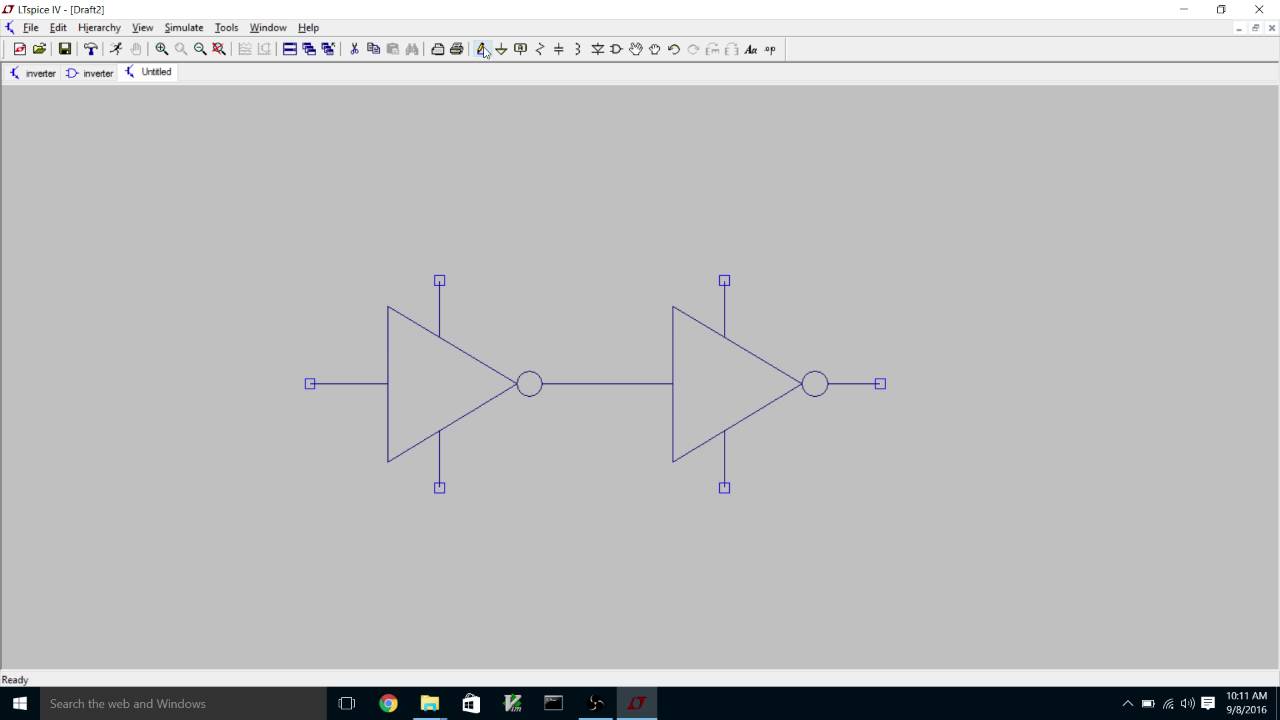Click the bottom pin of the left inverter
Viewport: 1280px width, 720px height.
(x=439, y=488)
